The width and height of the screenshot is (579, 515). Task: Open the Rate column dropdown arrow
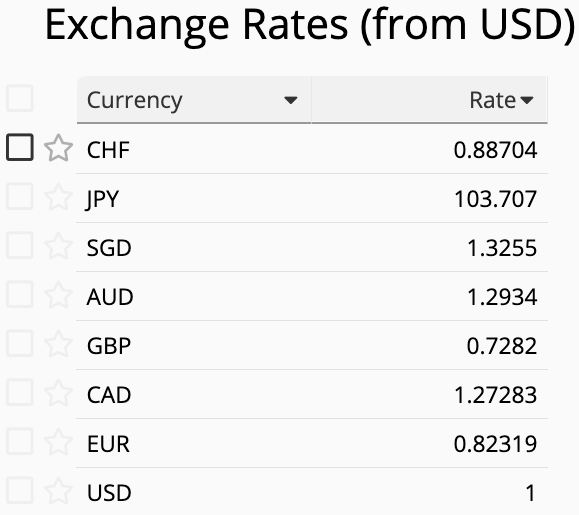(527, 100)
